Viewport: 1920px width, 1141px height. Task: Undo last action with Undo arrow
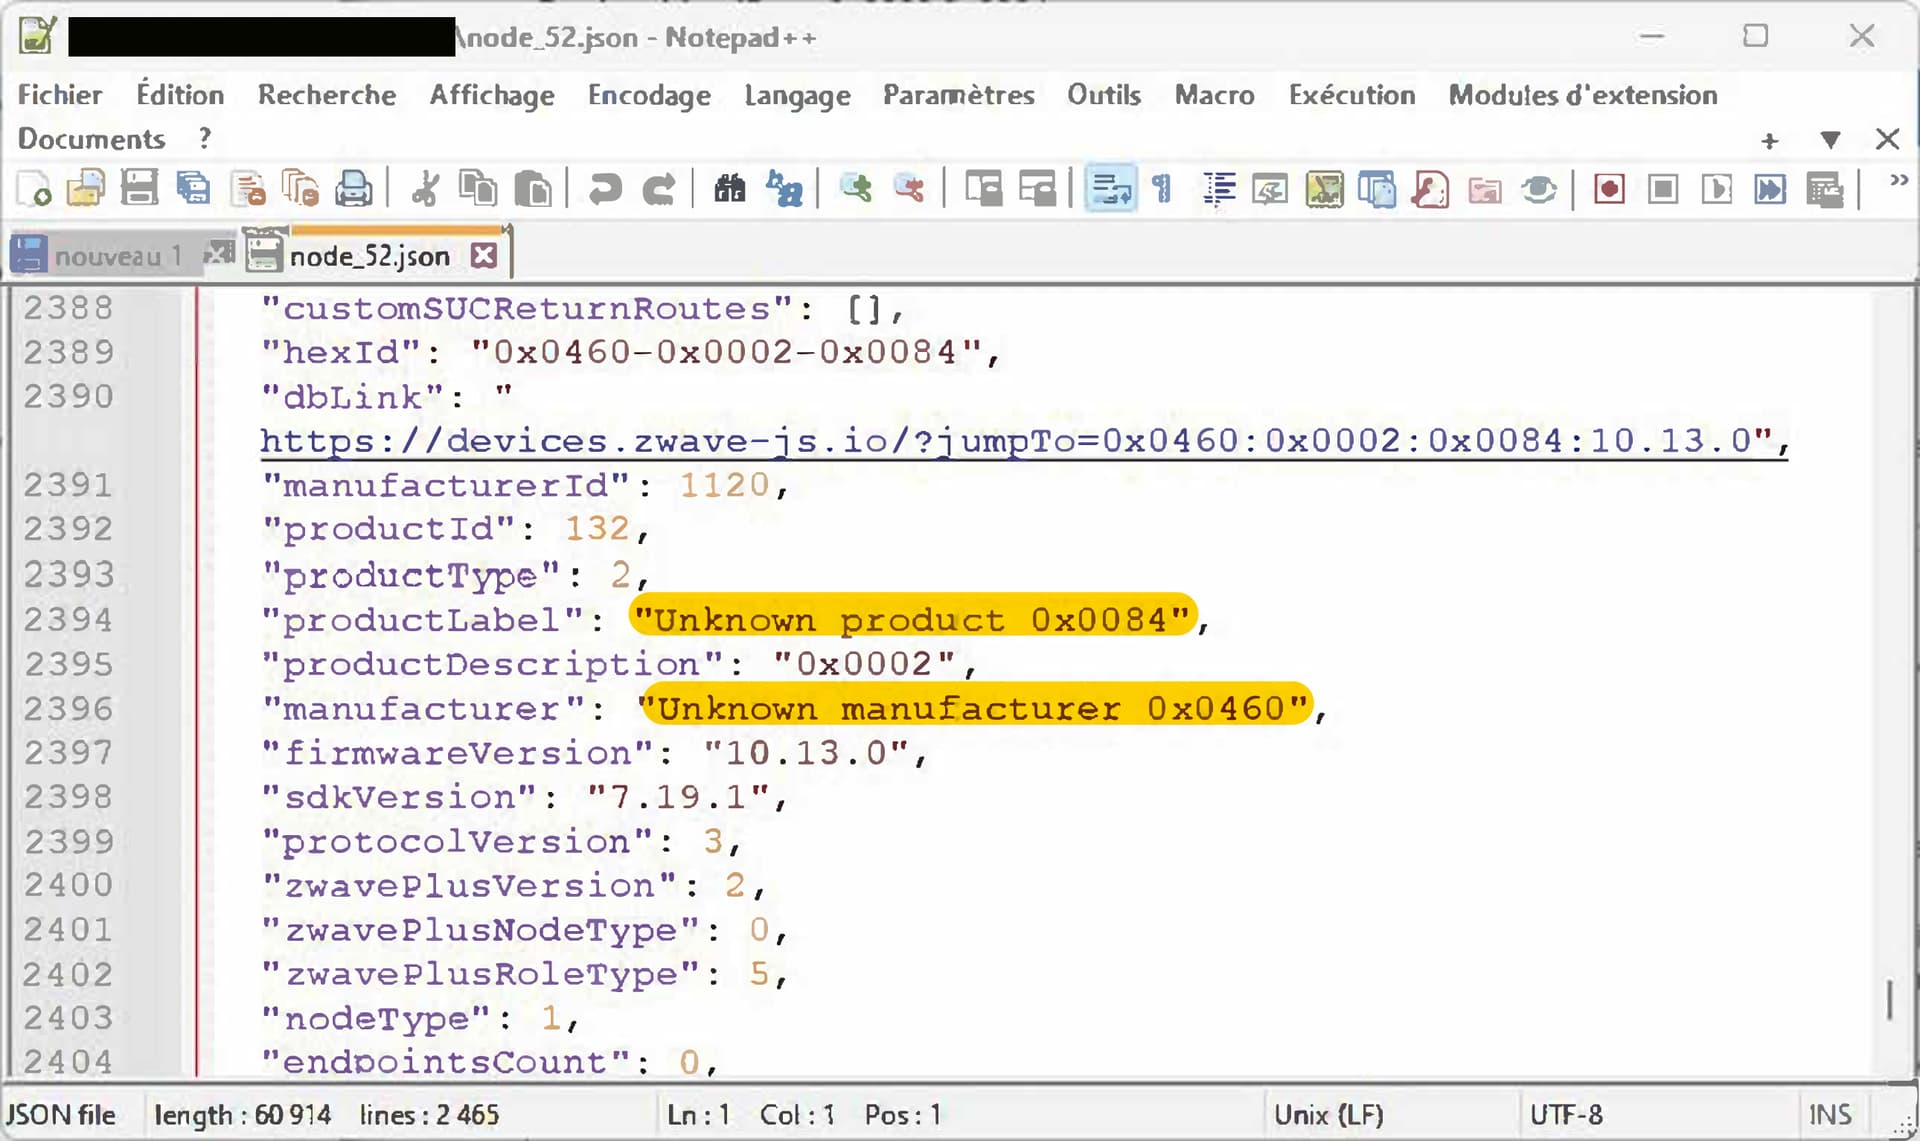pyautogui.click(x=605, y=188)
